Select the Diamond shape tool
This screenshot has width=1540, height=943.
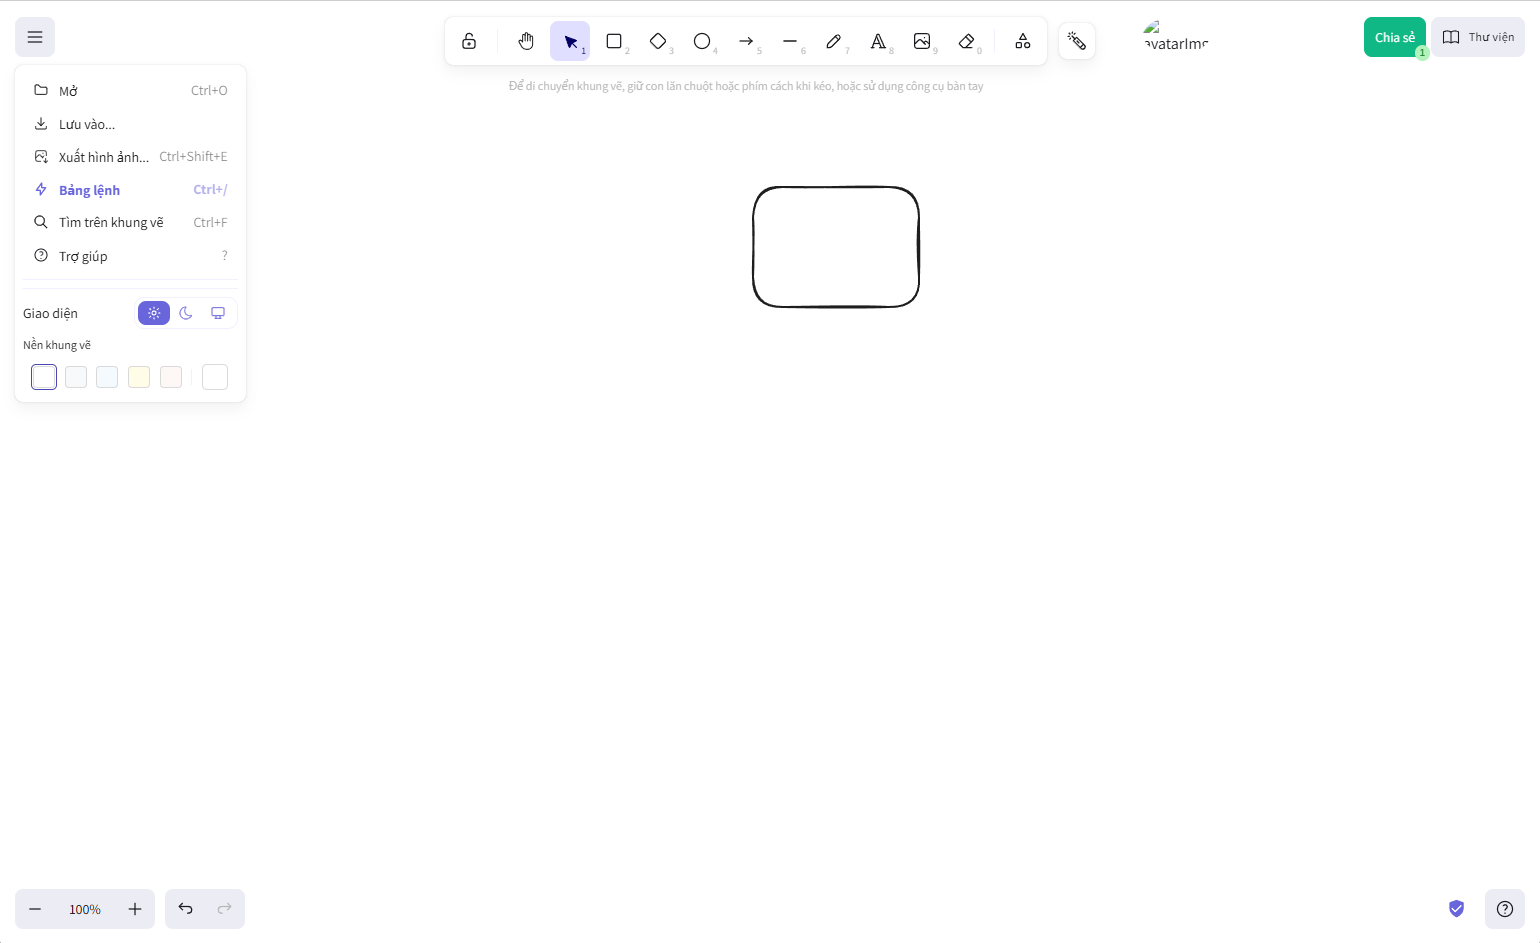point(658,41)
